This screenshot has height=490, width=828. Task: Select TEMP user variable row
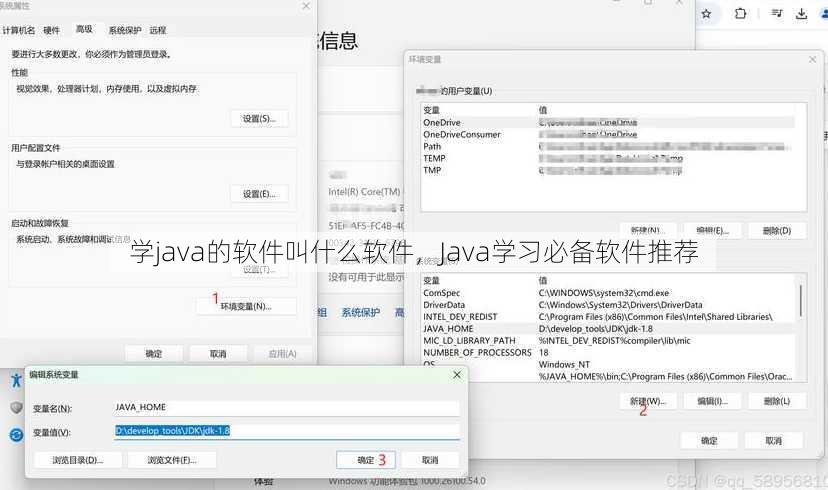click(608, 158)
